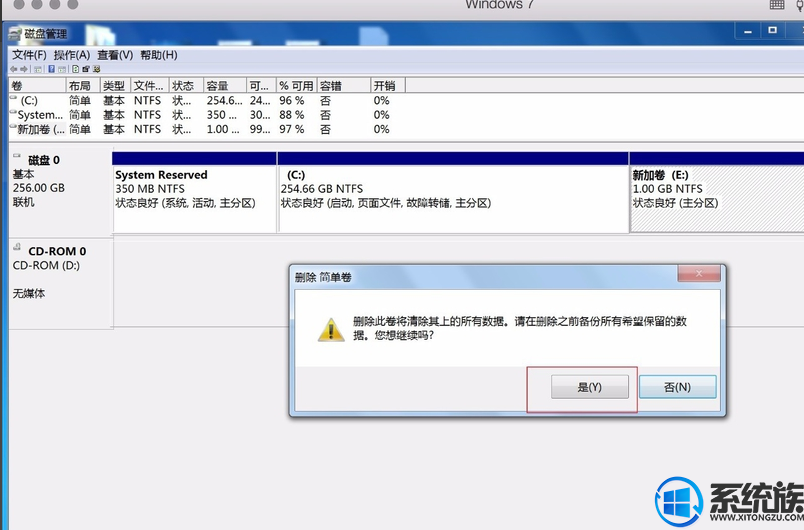This screenshot has height=530, width=804.
Task: Select the (C:) volume row name
Action: [29, 100]
